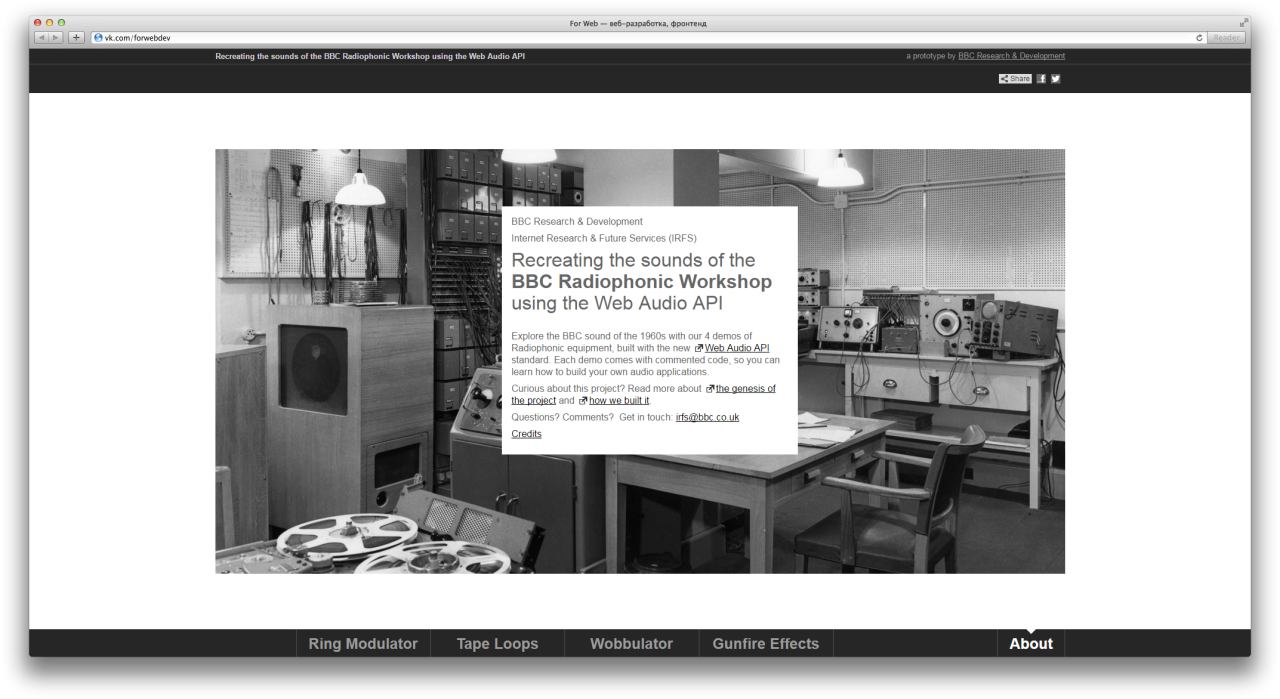Select the About tab

click(1031, 644)
